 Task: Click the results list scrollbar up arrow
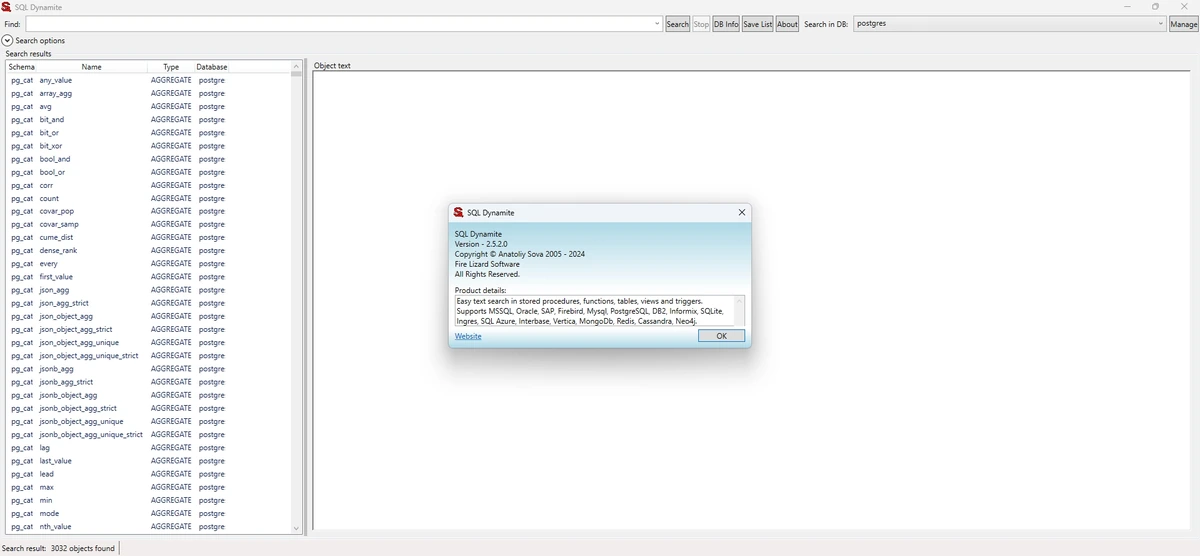pos(296,67)
